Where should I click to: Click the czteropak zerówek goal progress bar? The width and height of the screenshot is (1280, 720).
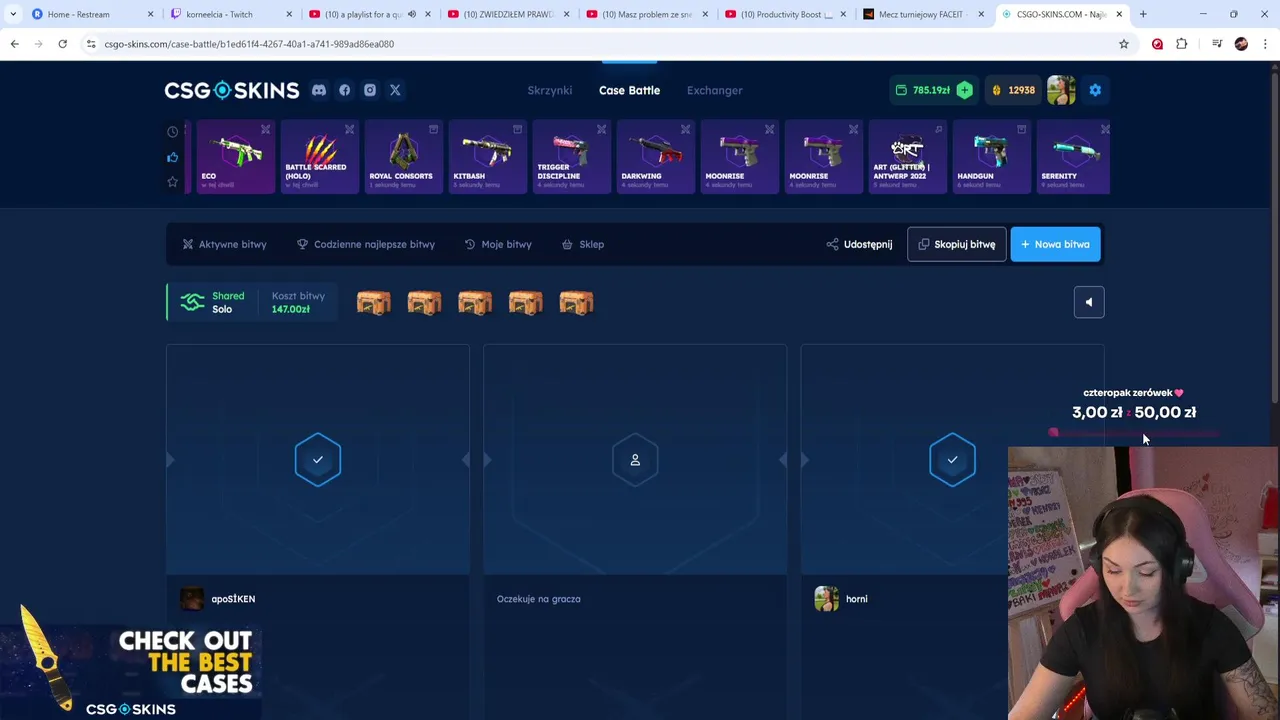1134,433
